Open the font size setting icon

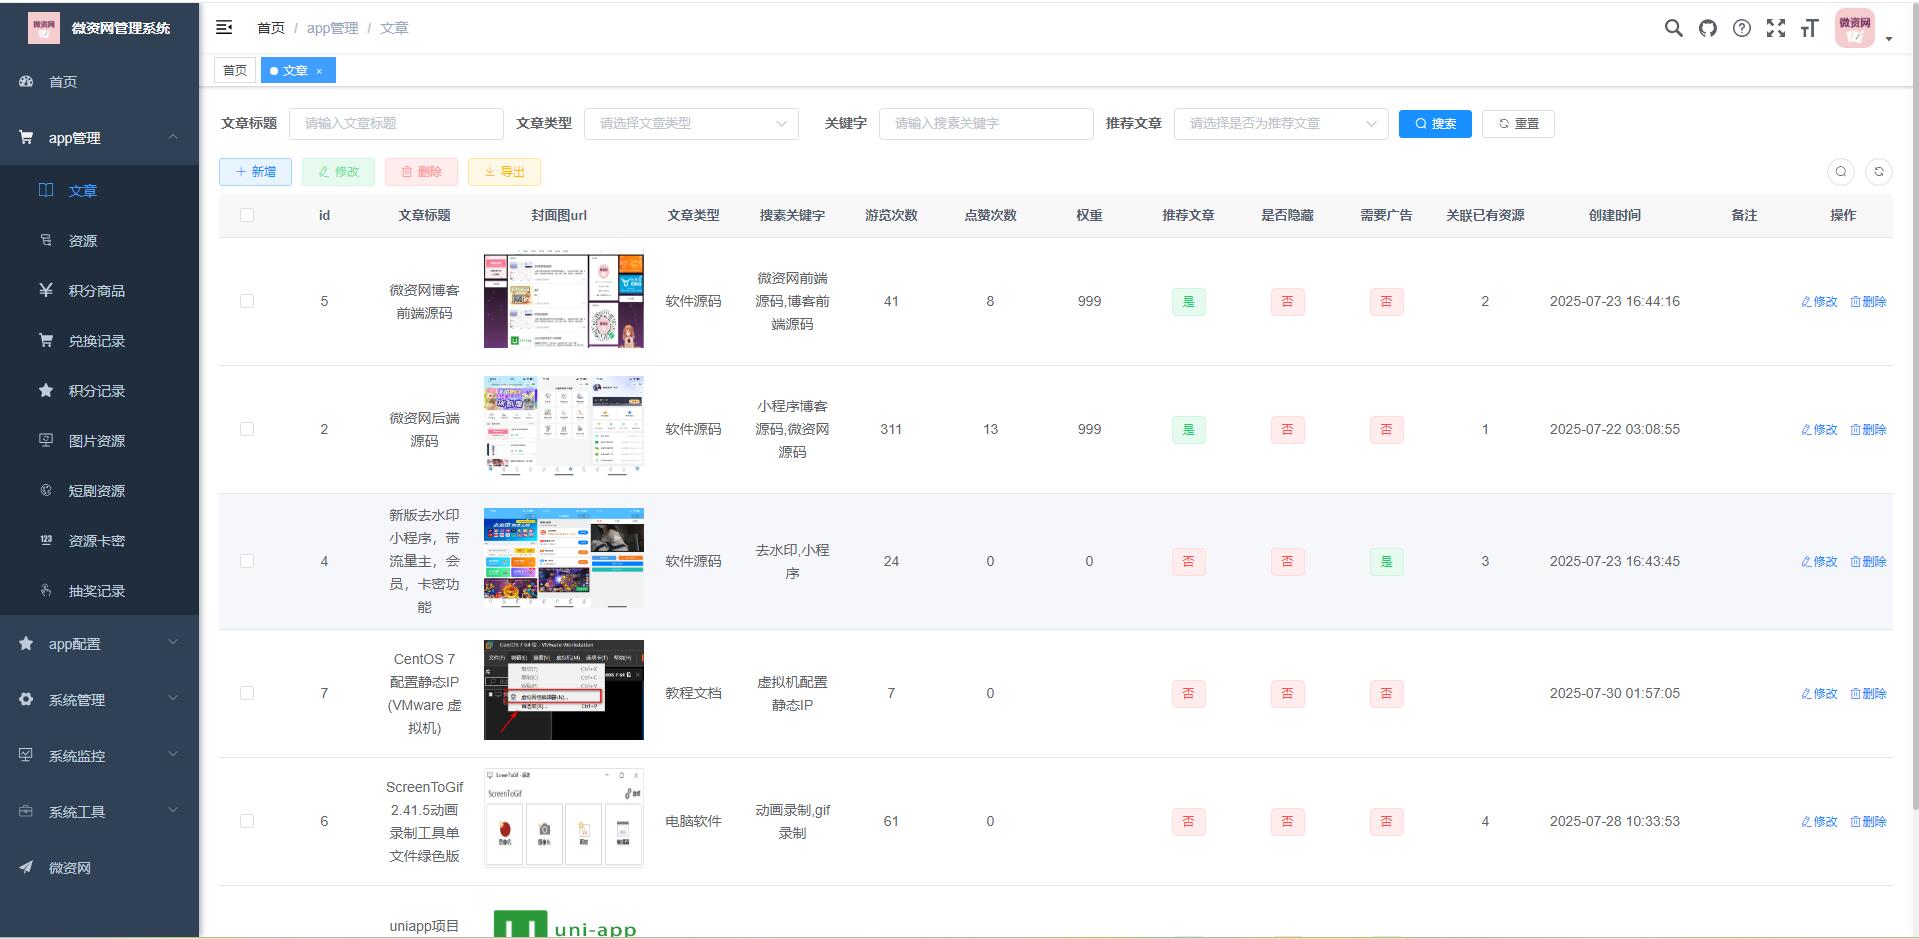pyautogui.click(x=1809, y=28)
